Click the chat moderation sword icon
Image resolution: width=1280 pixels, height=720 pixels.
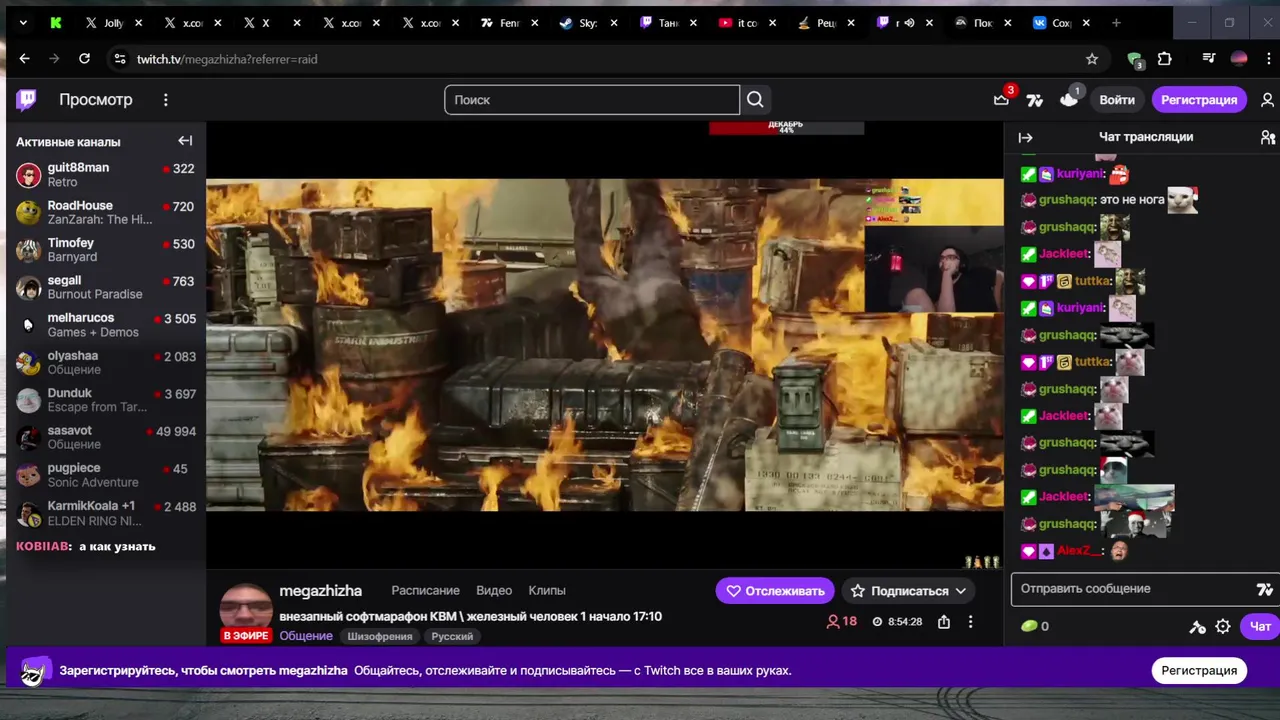(x=1197, y=627)
